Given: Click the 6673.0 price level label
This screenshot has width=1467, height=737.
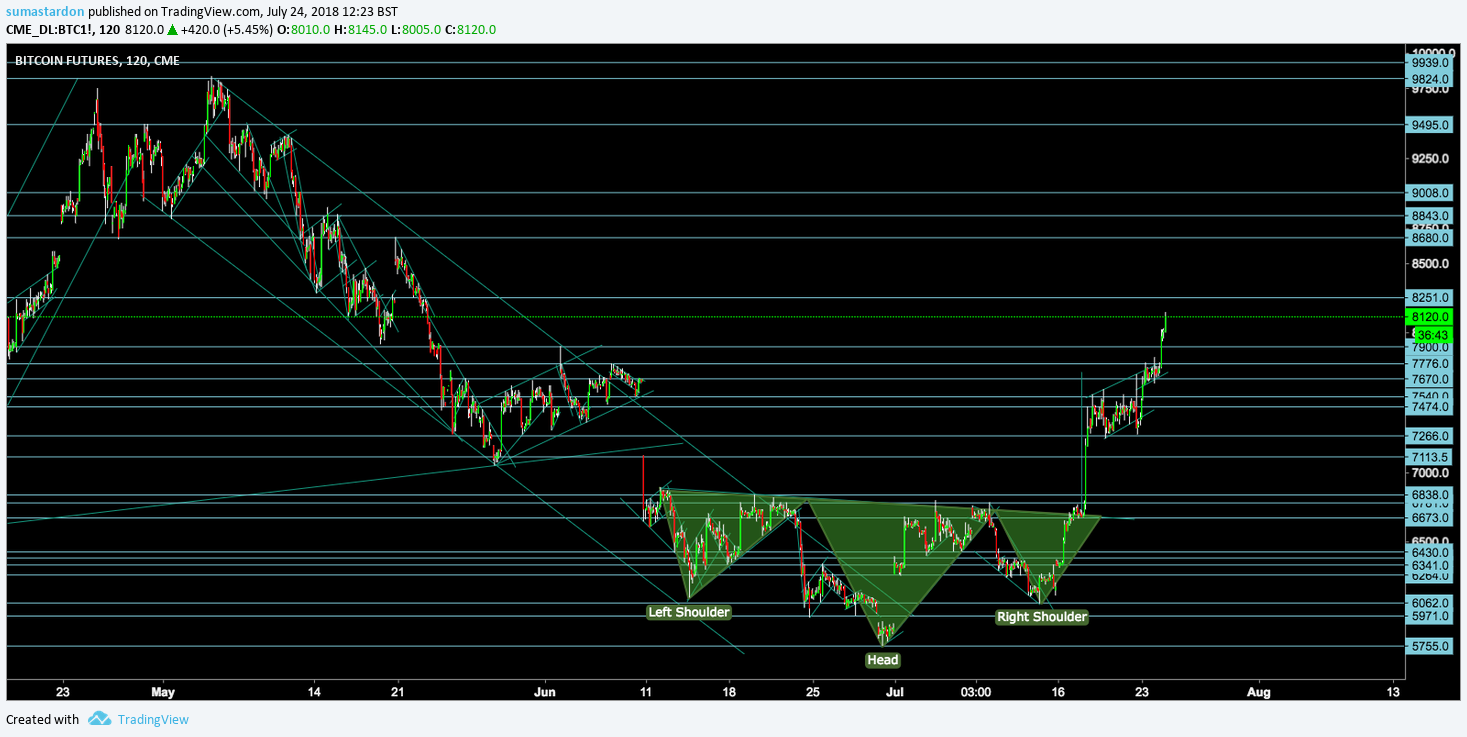Looking at the screenshot, I should point(1430,518).
